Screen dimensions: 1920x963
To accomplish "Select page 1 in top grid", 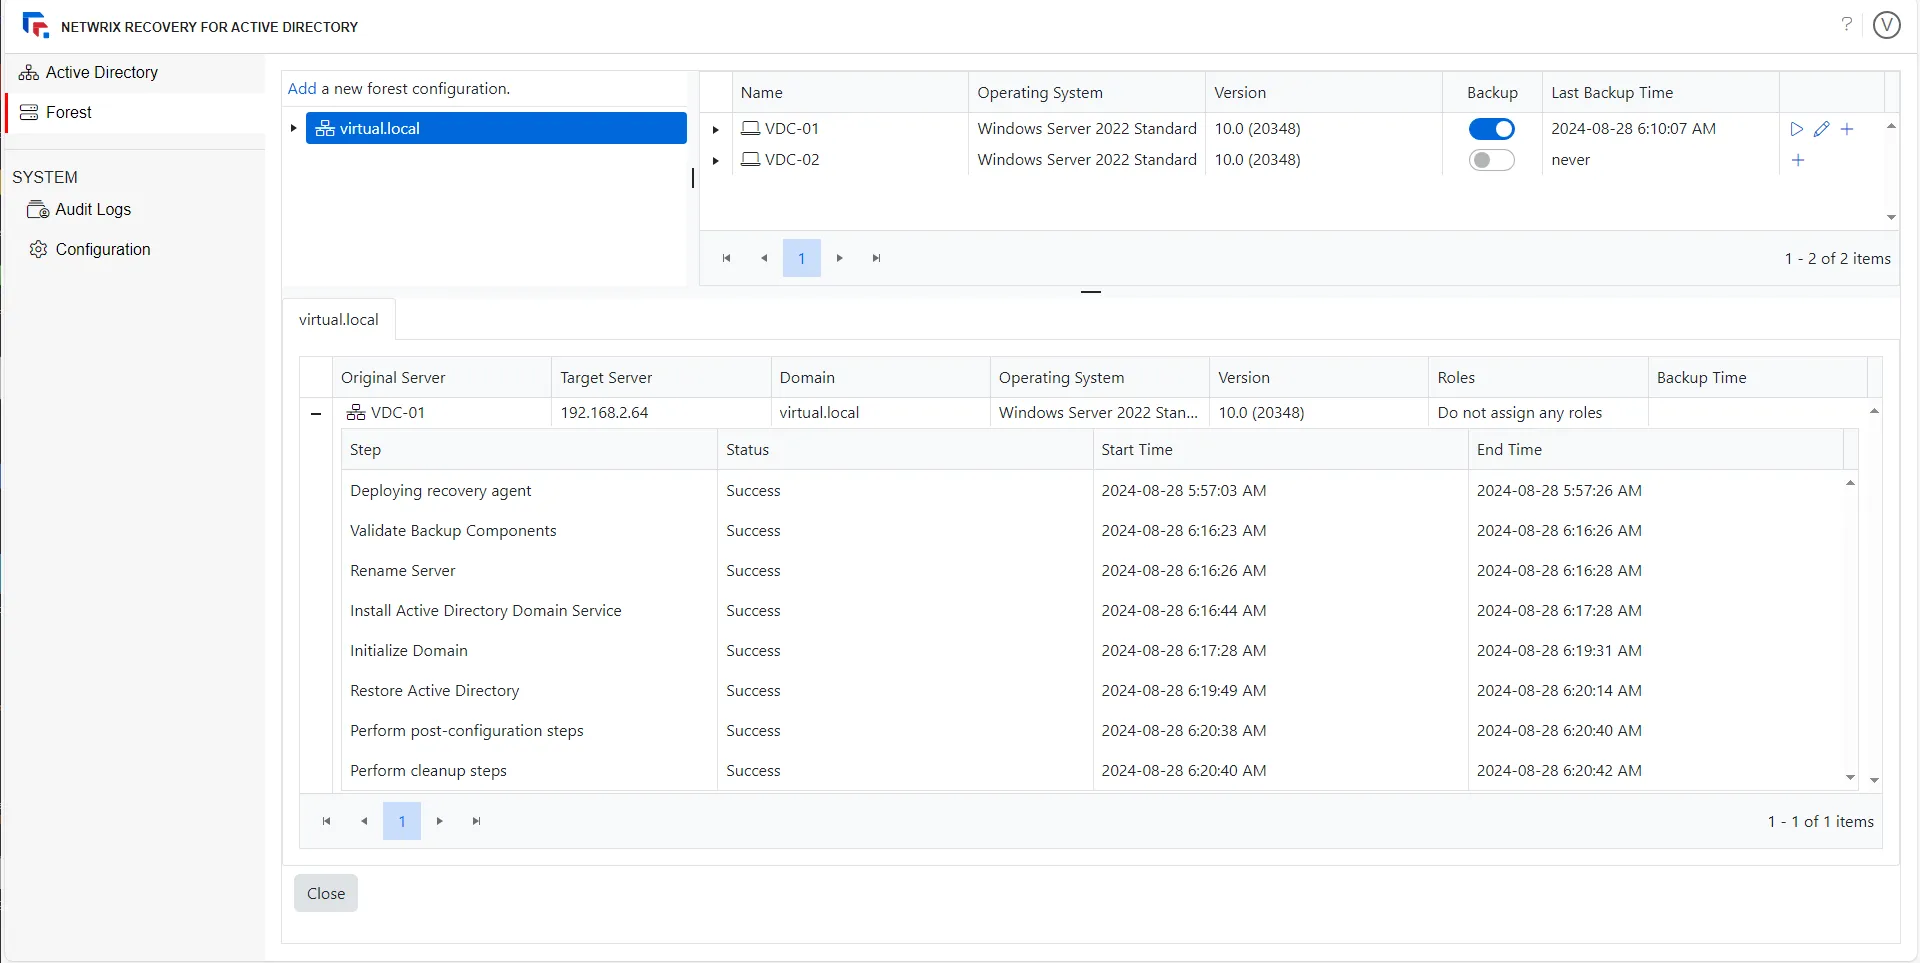I will click(802, 258).
